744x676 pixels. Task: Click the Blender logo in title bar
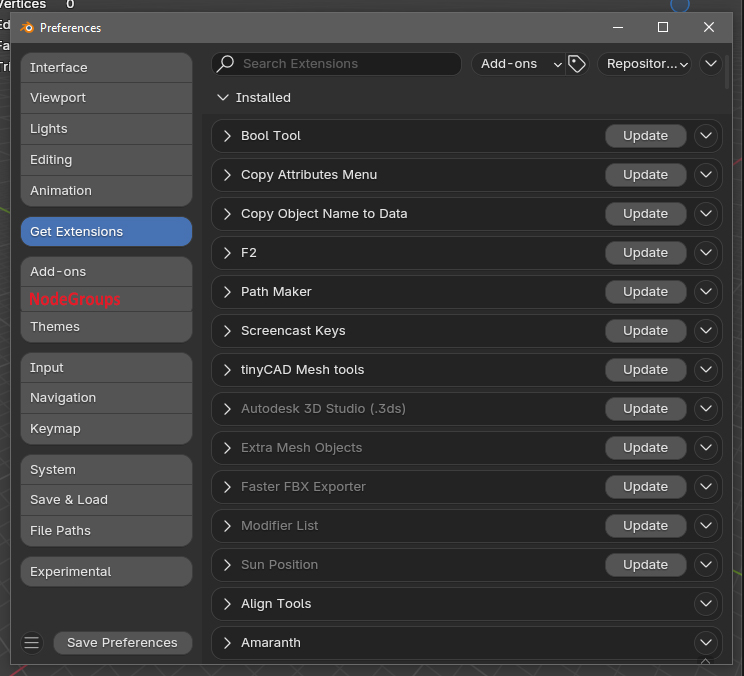coord(27,28)
